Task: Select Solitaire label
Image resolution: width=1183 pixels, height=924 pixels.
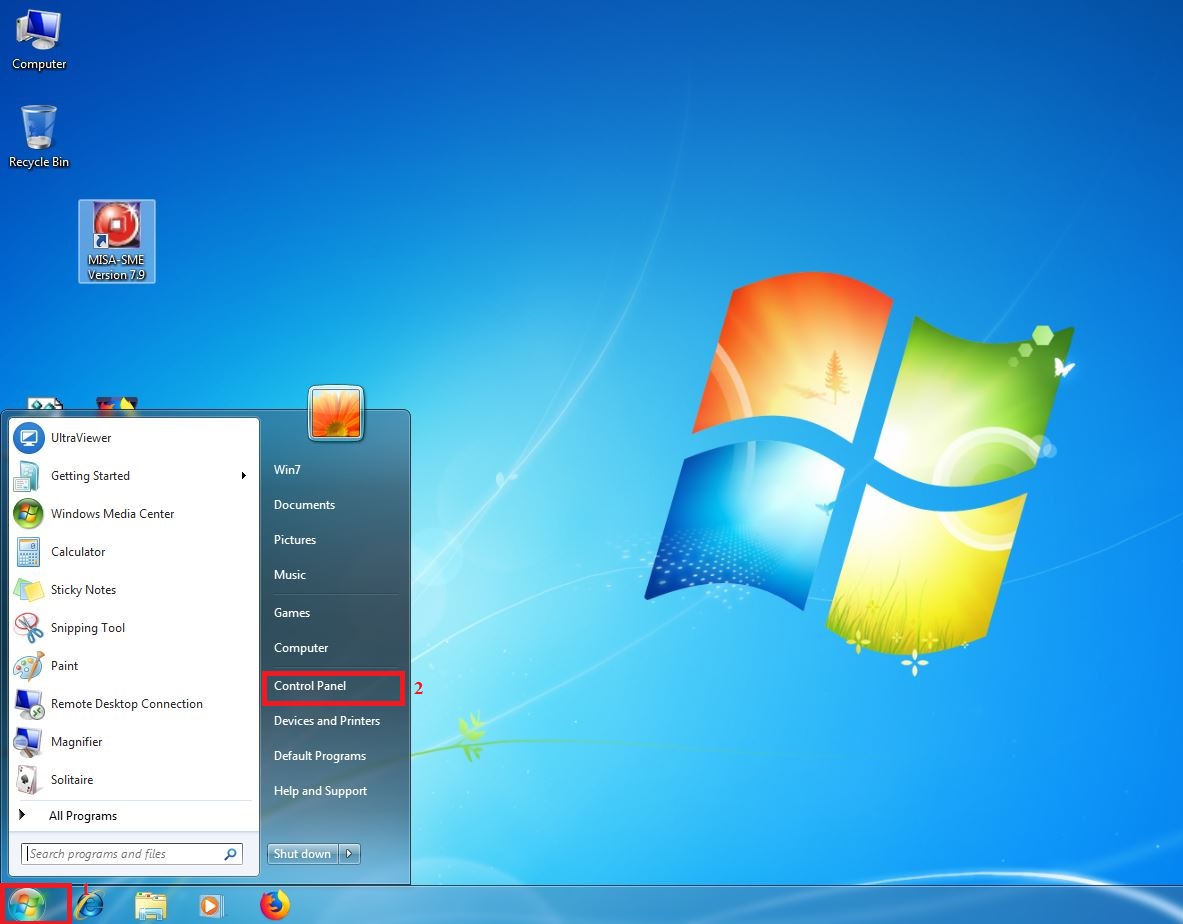Action: (72, 780)
